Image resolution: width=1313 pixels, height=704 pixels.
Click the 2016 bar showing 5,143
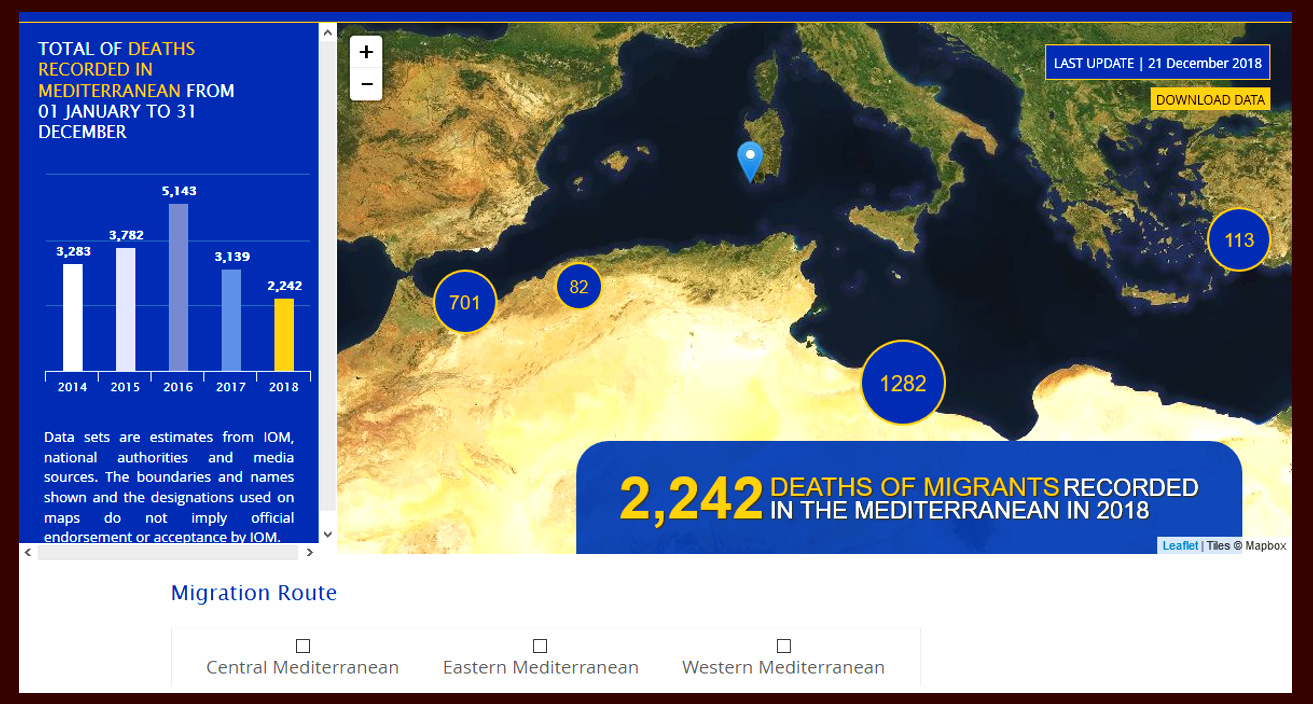pyautogui.click(x=178, y=288)
